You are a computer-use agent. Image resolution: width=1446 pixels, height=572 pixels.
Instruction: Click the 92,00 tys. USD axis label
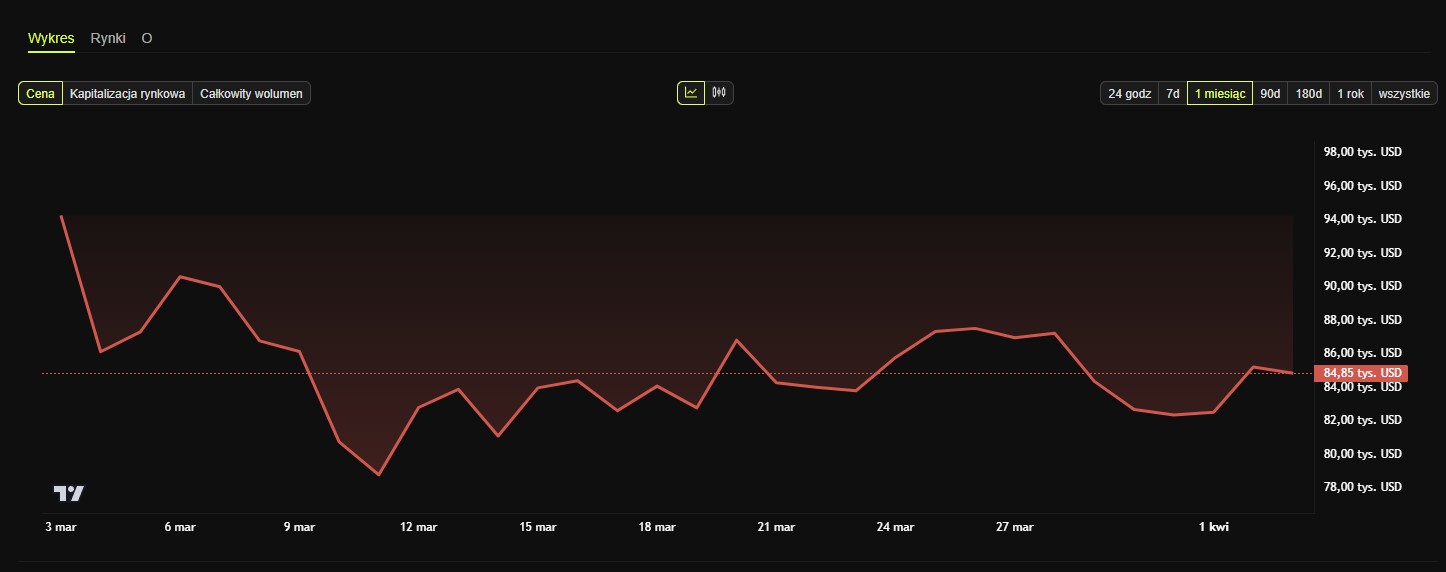tap(1362, 253)
